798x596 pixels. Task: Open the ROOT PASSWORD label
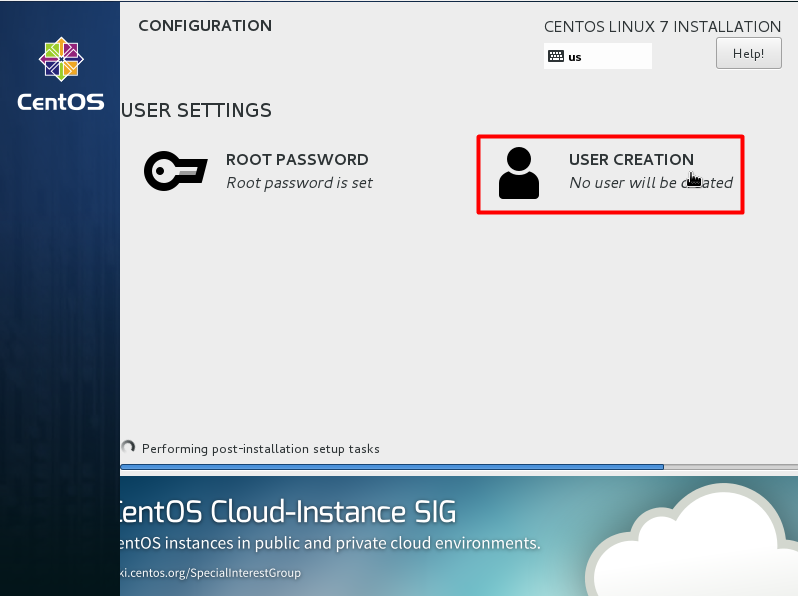pyautogui.click(x=297, y=160)
